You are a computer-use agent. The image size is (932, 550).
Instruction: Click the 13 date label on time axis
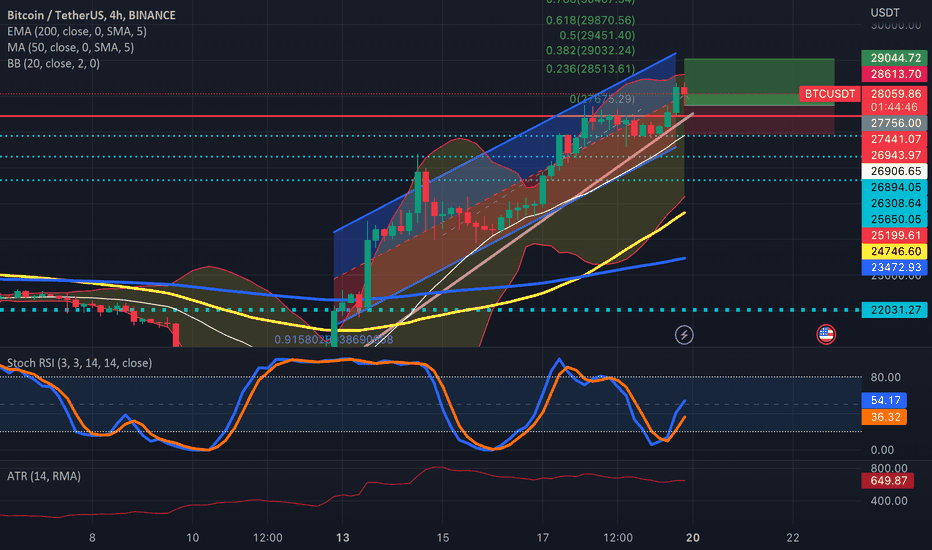[x=342, y=538]
